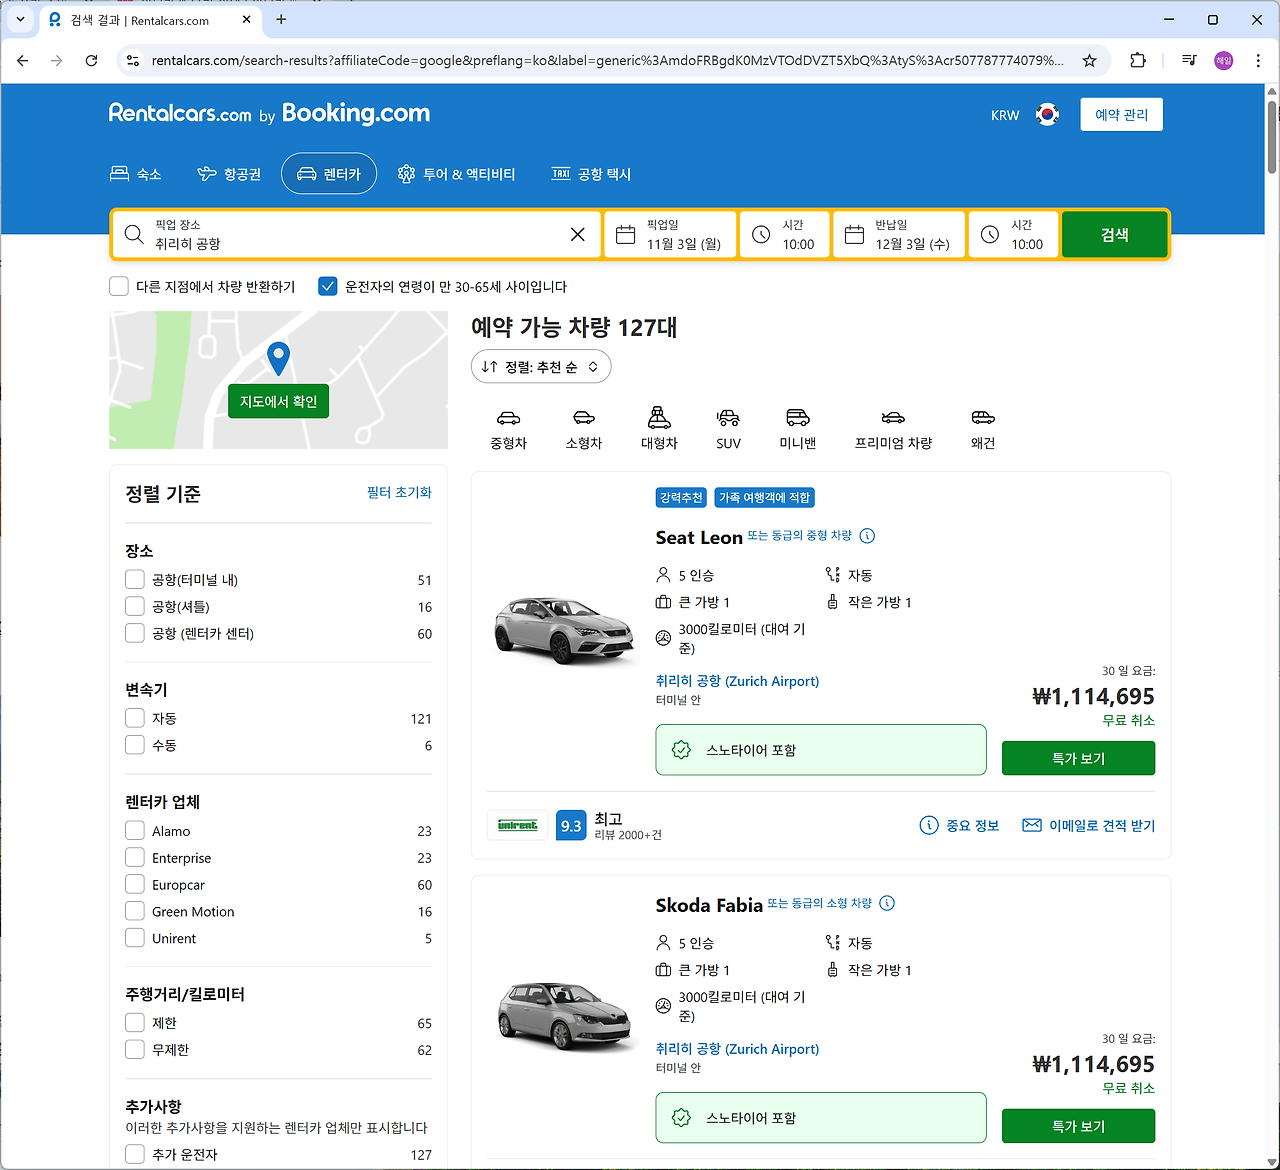This screenshot has height=1170, width=1280.
Task: Click the info icon next to Skoda Fabia
Action: point(887,903)
